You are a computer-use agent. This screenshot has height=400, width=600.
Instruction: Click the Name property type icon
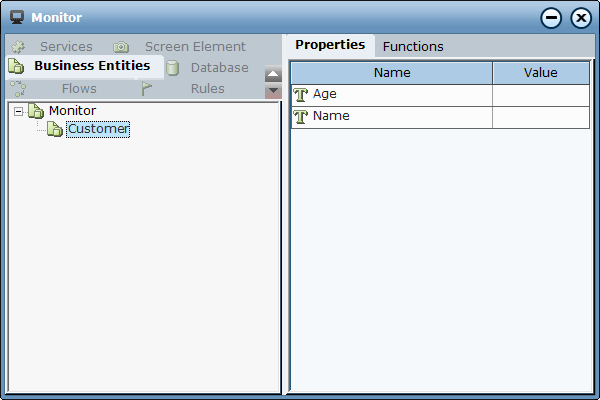(x=300, y=117)
